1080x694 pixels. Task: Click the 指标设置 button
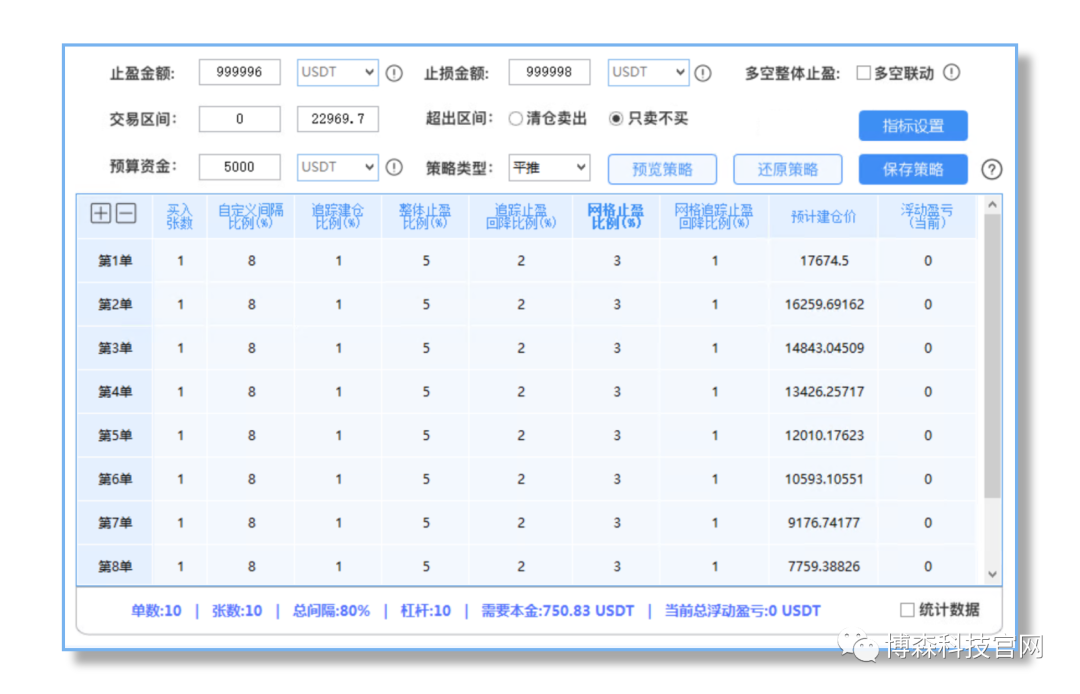point(913,125)
